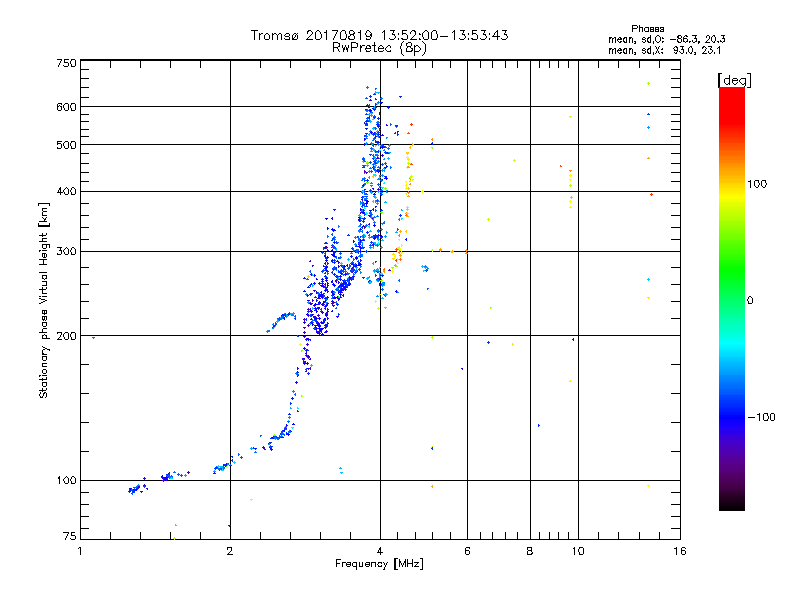Click the x-axis tick label '4'
This screenshot has height=600, width=800.
pos(380,551)
